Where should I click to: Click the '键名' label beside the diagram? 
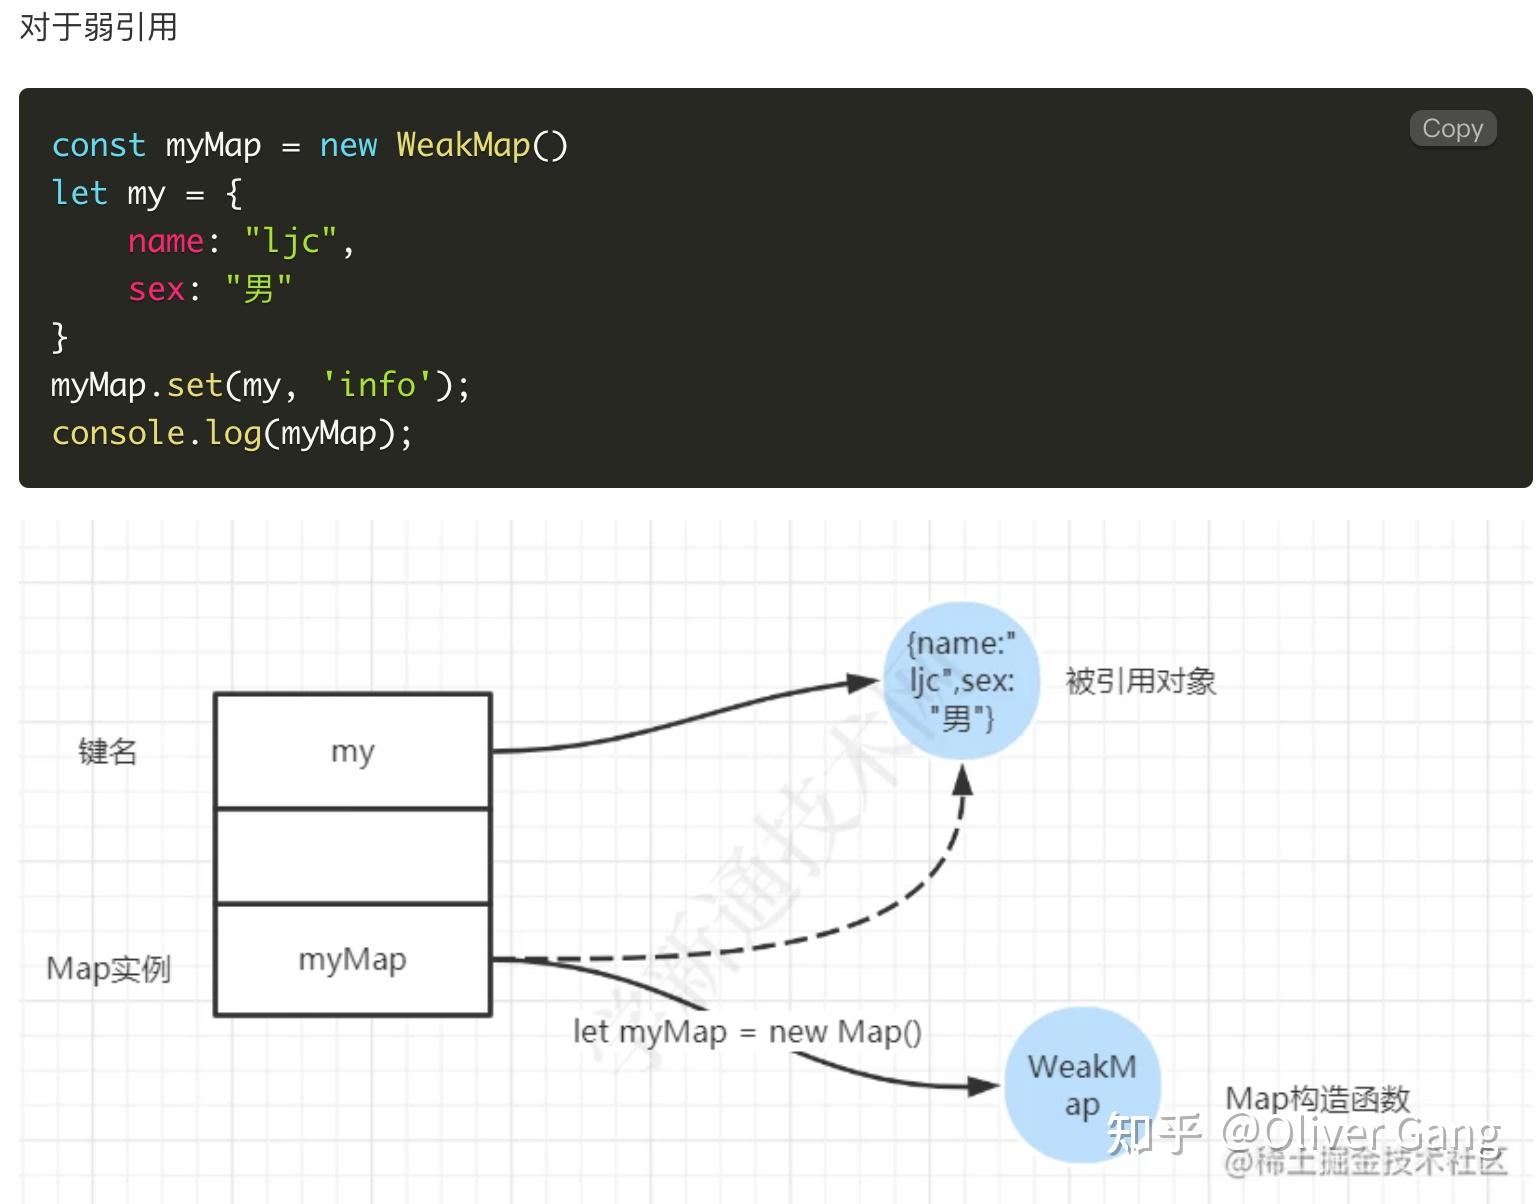(105, 751)
